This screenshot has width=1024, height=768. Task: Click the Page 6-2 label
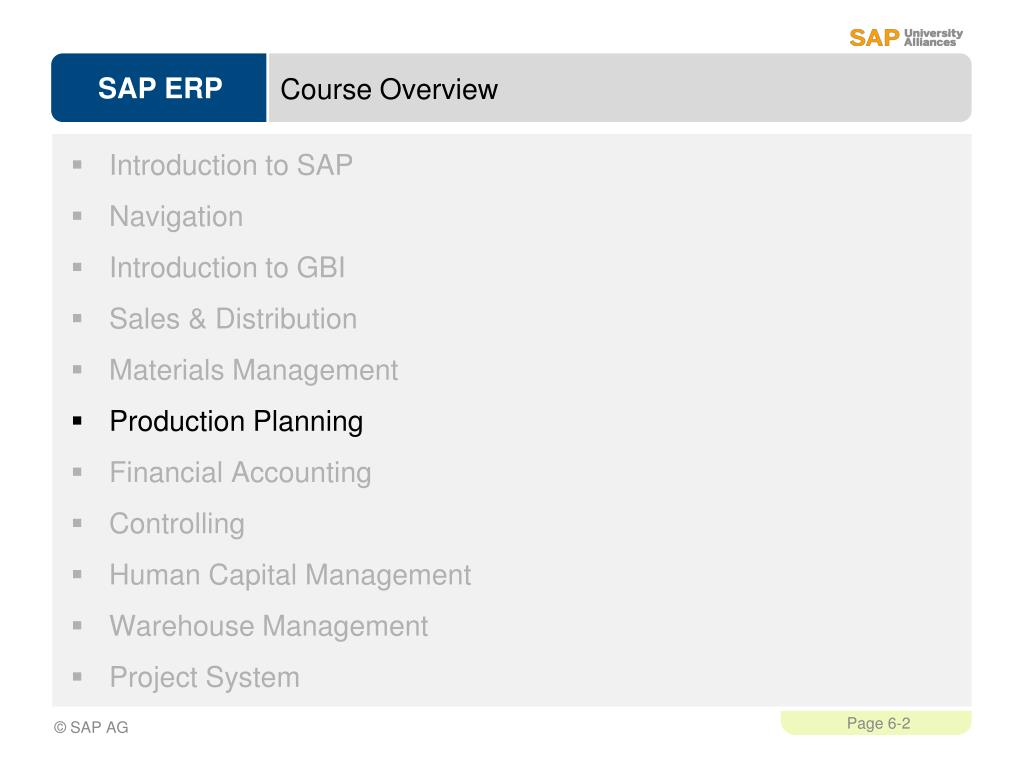pos(878,723)
